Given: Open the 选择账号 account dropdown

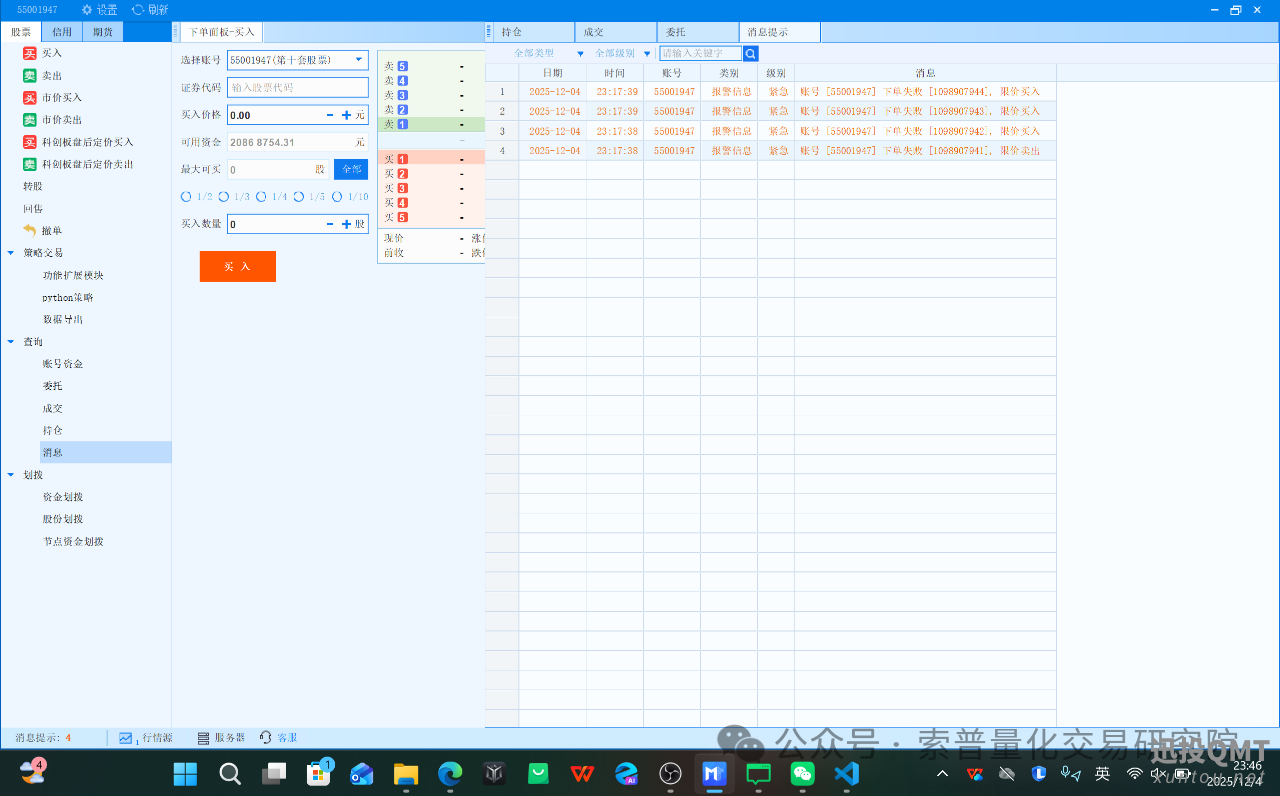Looking at the screenshot, I should [358, 60].
